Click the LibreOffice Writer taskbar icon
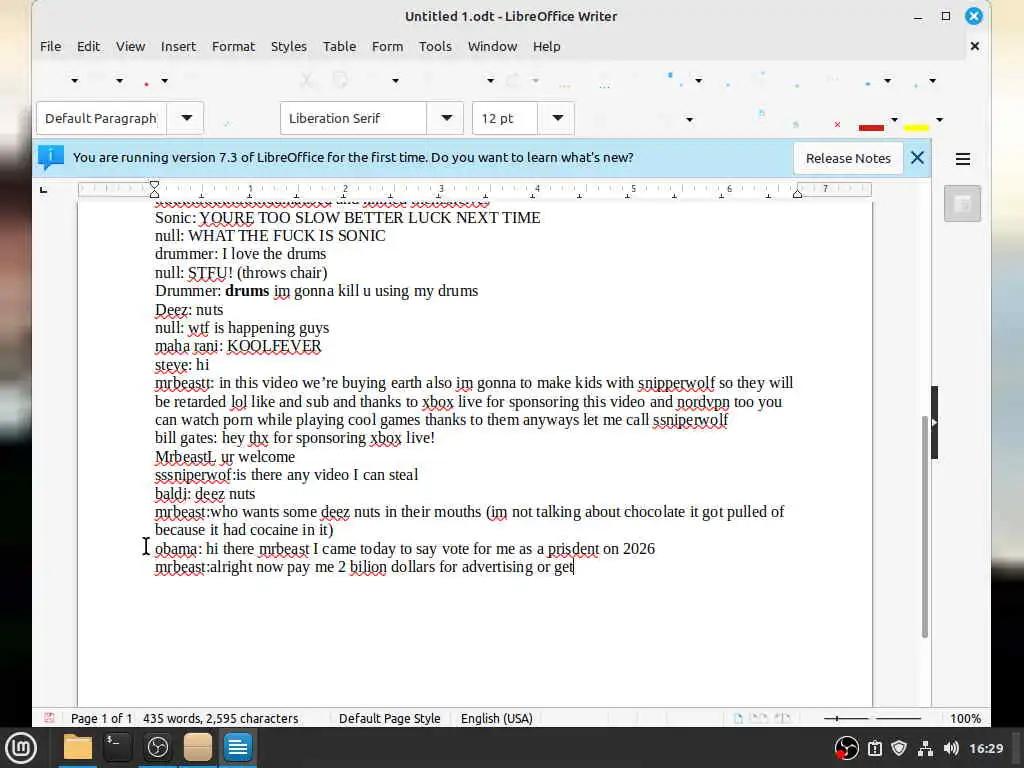 click(238, 747)
